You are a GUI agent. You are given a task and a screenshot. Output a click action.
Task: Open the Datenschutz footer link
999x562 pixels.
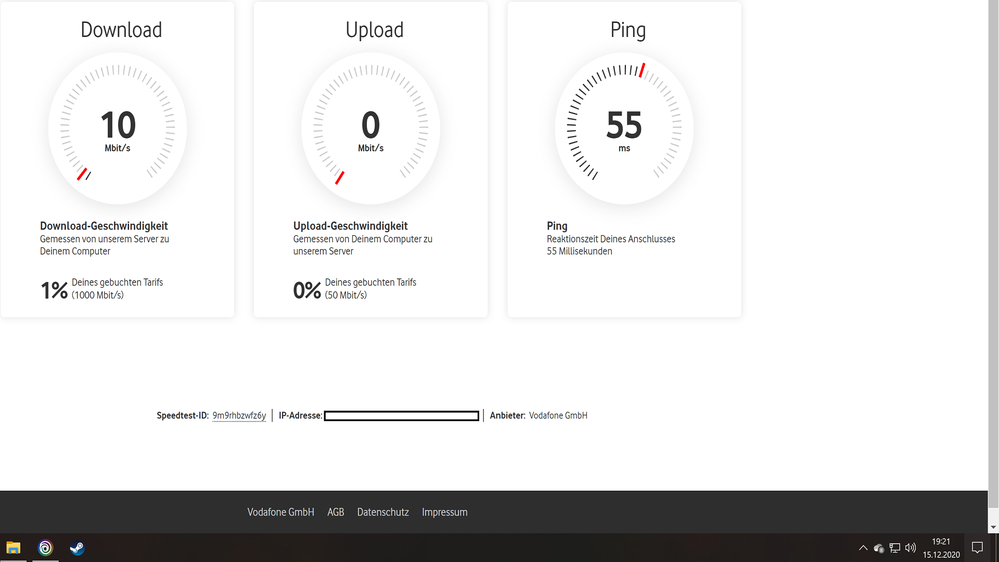click(x=383, y=512)
